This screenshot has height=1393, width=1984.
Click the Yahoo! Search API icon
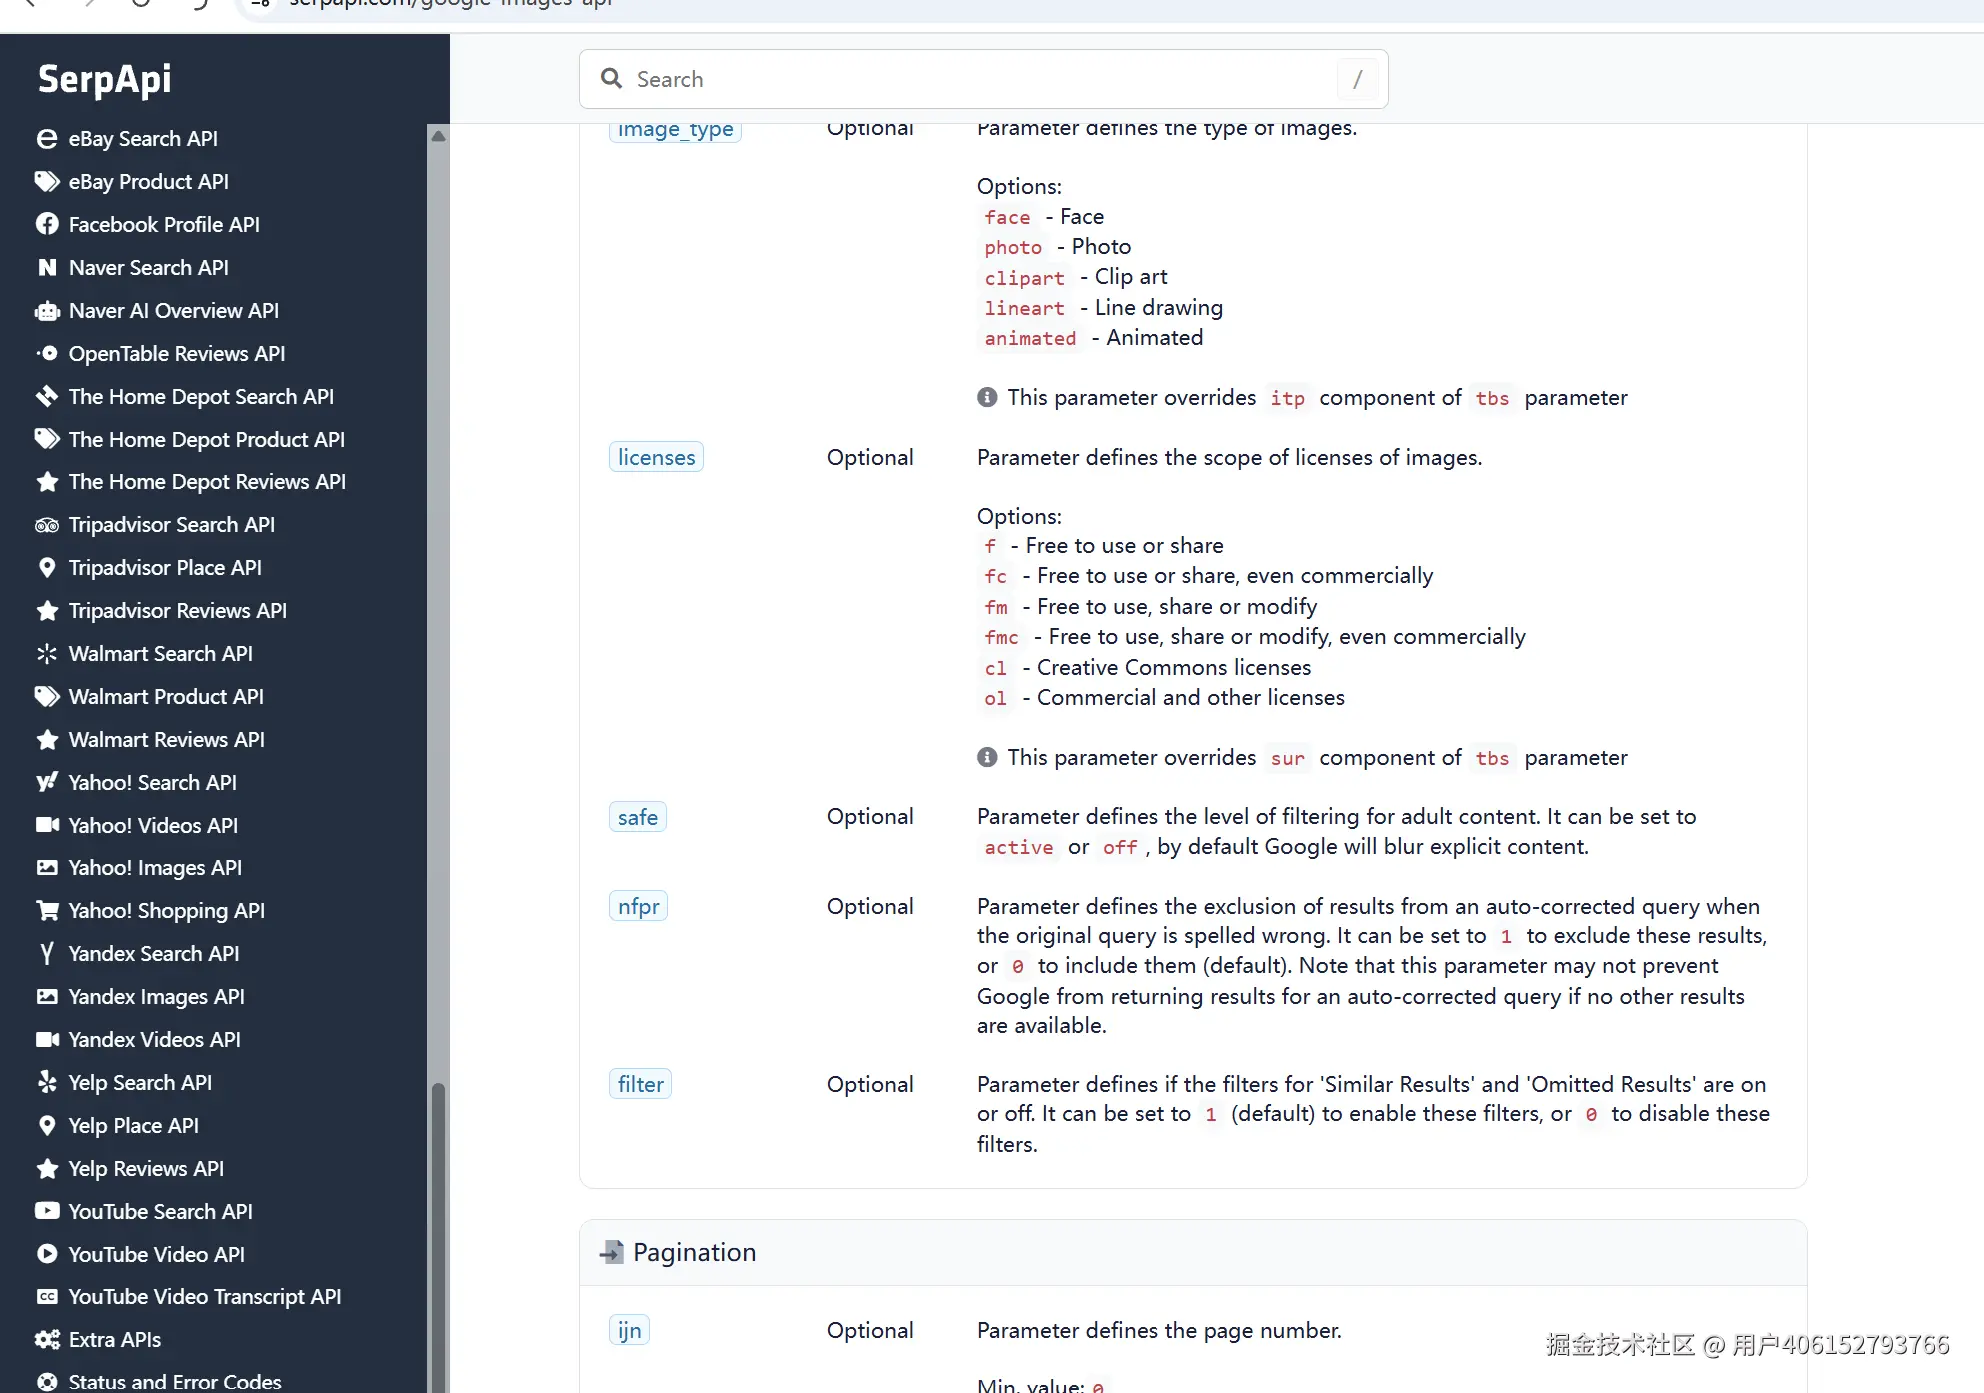click(47, 783)
